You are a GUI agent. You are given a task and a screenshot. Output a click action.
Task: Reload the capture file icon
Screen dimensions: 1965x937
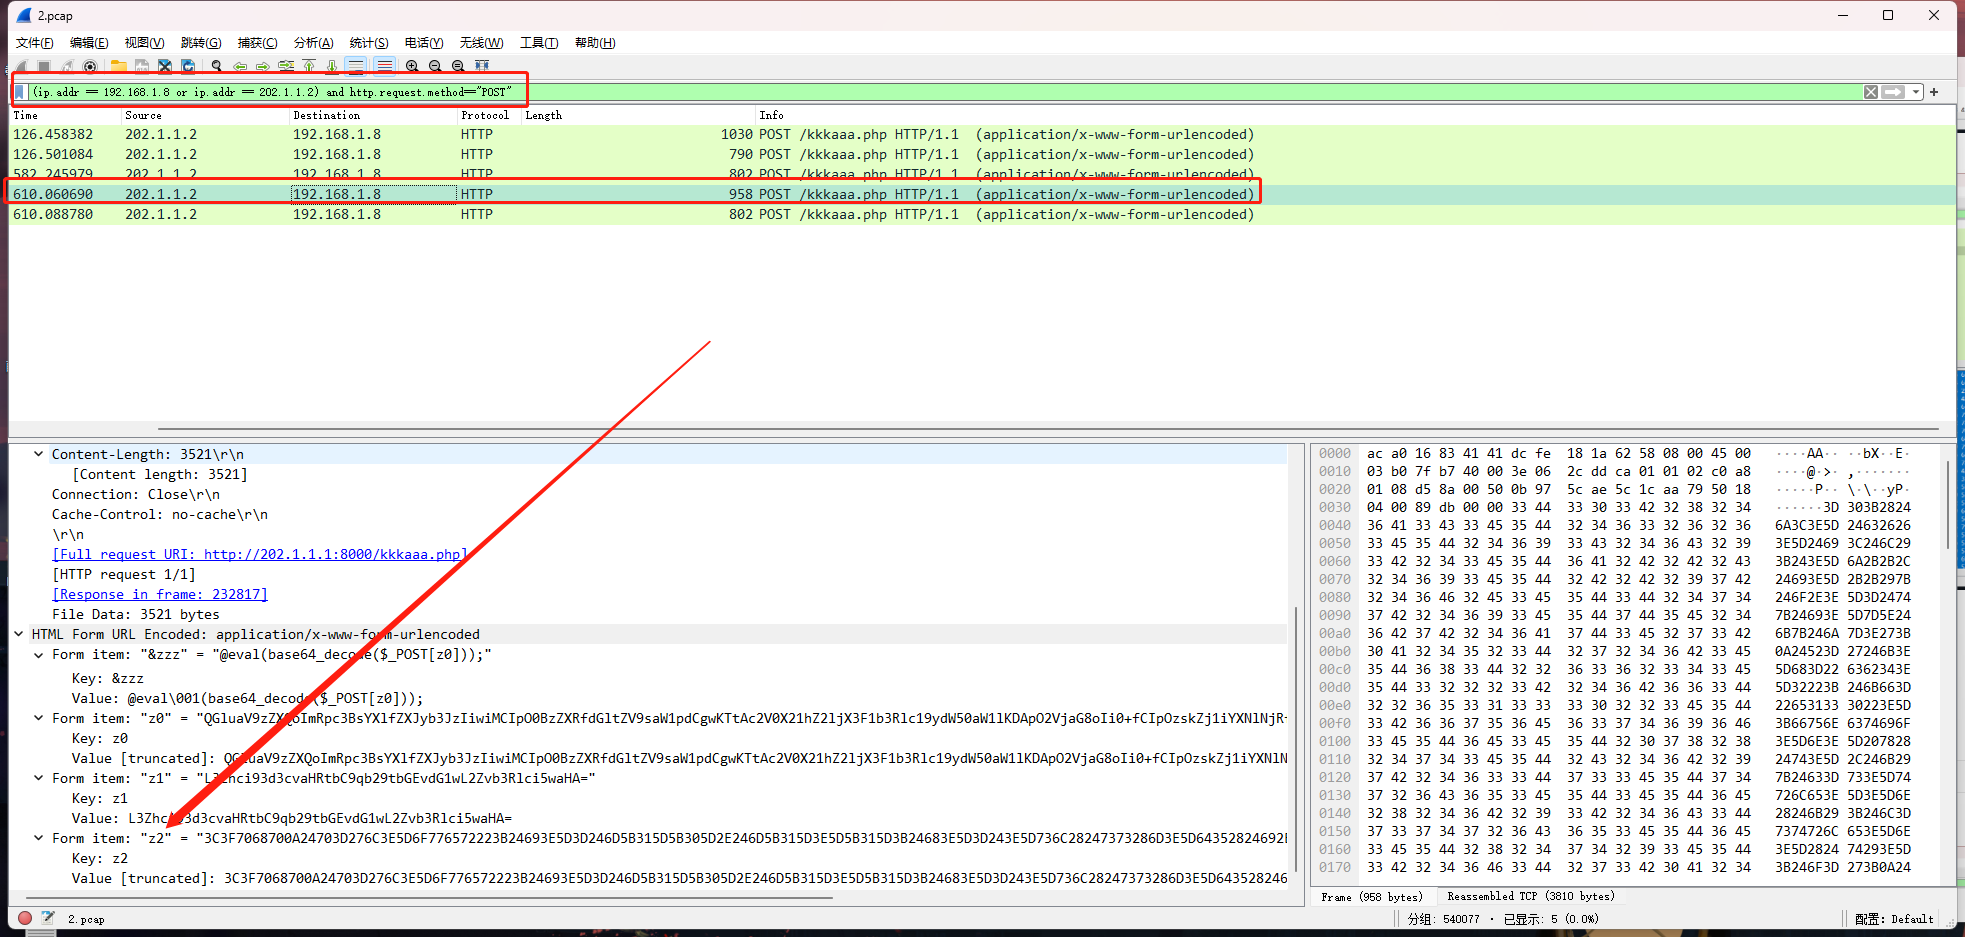coord(188,66)
